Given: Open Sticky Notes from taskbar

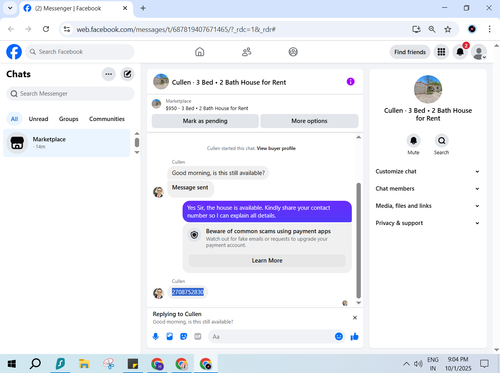Looking at the screenshot, I should click(x=133, y=364).
